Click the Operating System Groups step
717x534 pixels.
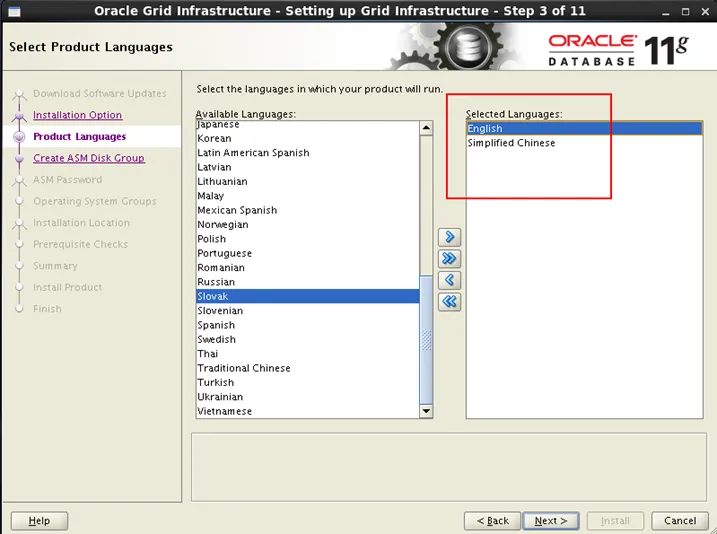coord(95,201)
